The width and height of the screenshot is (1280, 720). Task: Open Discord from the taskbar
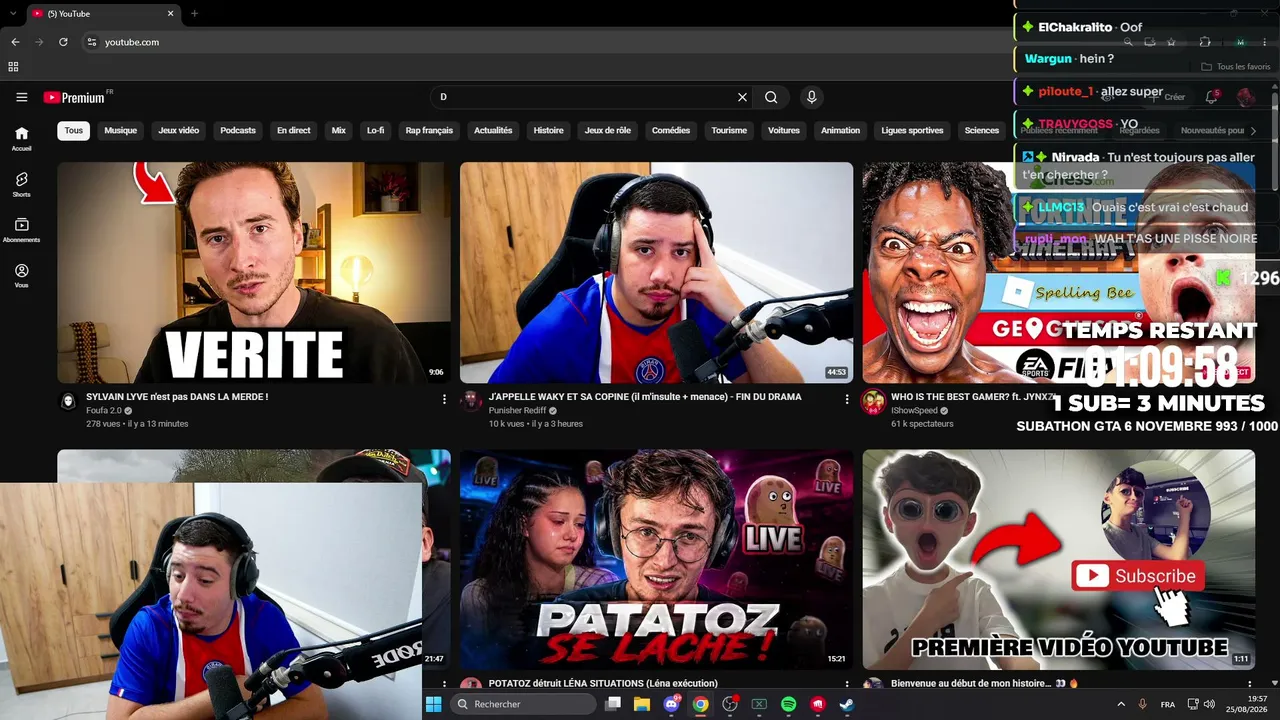[672, 704]
